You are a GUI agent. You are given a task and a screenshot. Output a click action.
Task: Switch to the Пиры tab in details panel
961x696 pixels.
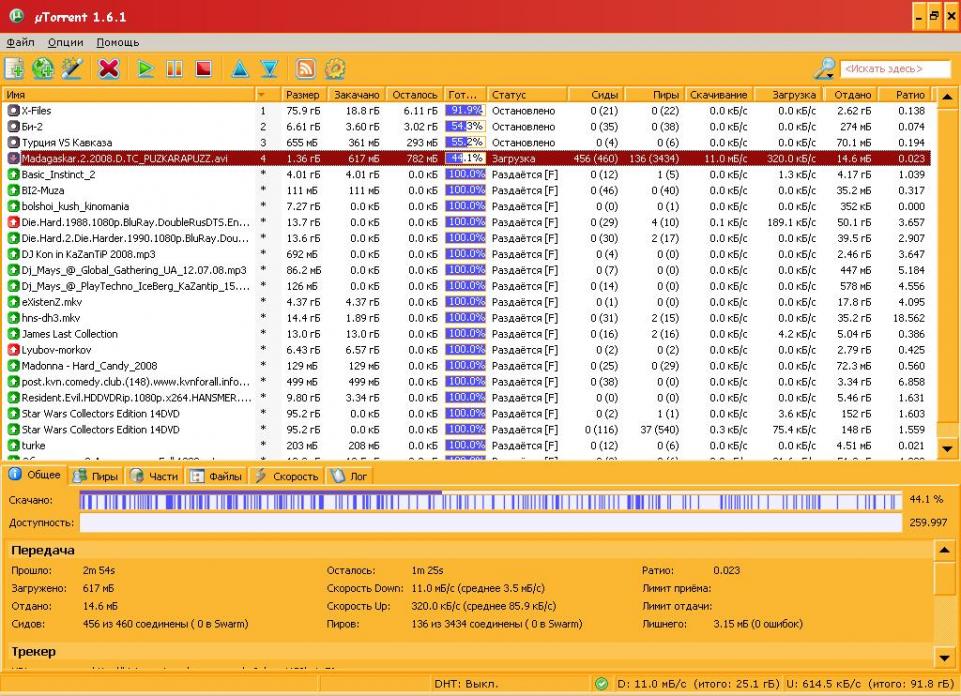tap(96, 476)
